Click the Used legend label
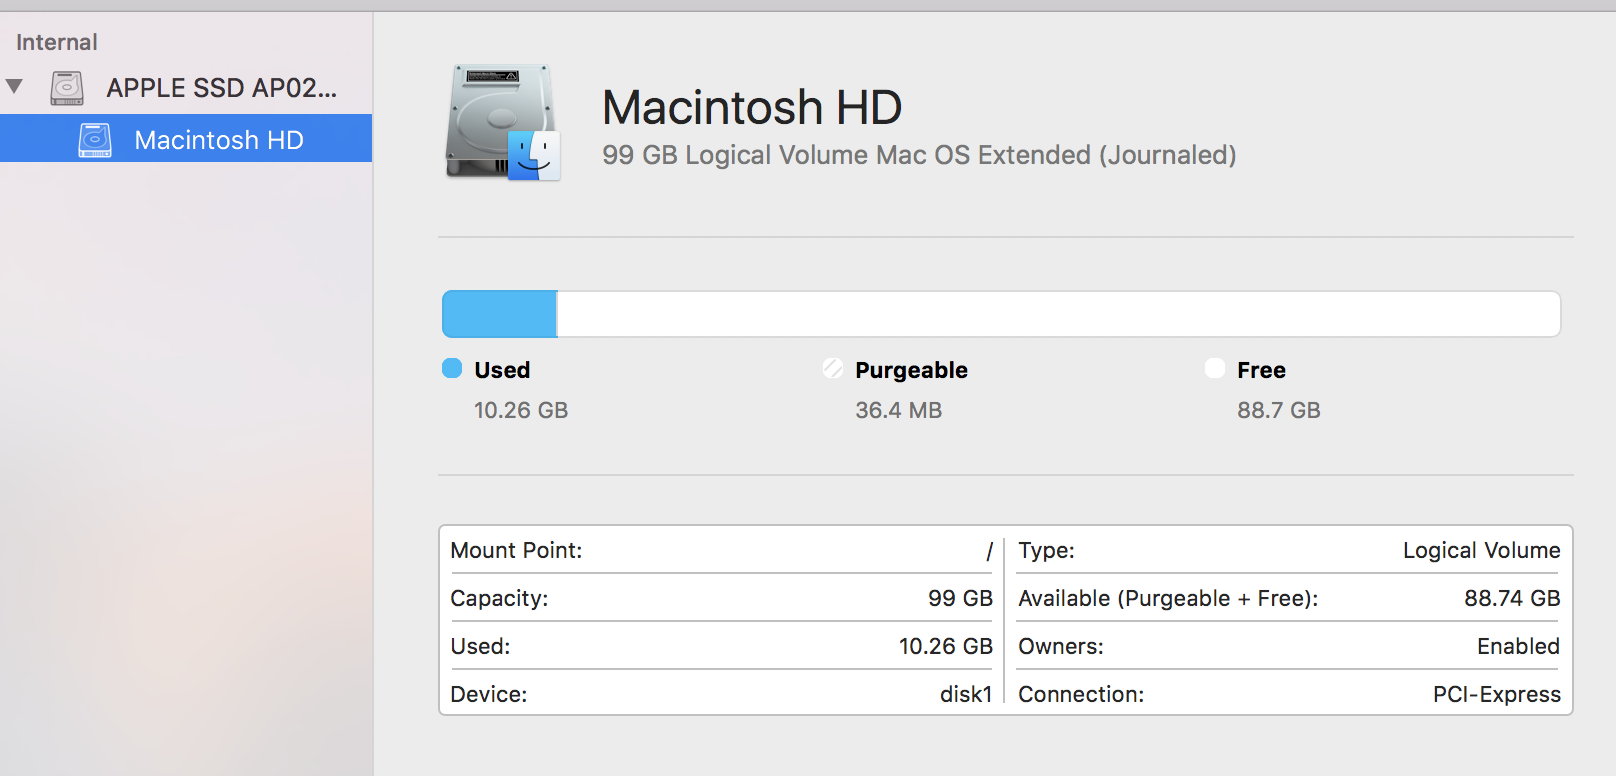The height and width of the screenshot is (776, 1616). 502,370
